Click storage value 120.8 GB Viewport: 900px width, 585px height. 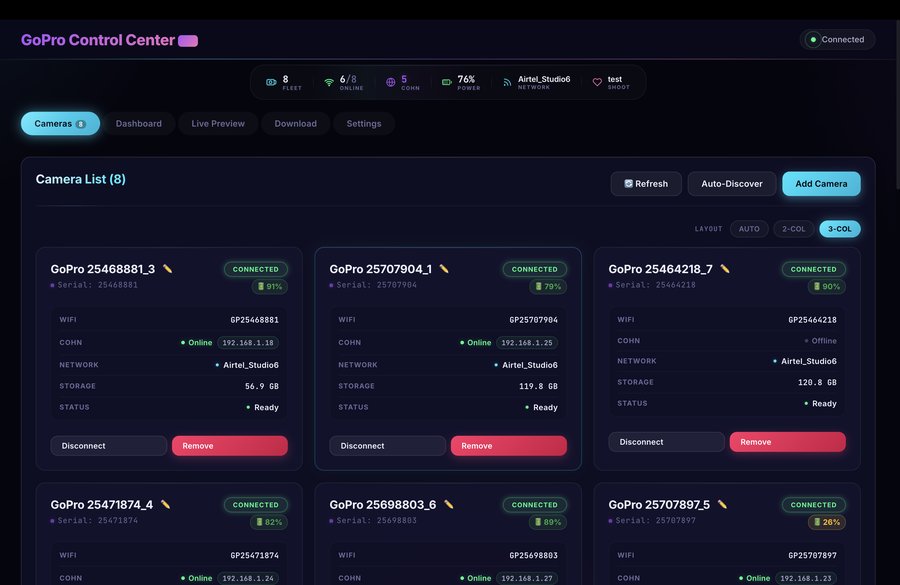pos(817,382)
